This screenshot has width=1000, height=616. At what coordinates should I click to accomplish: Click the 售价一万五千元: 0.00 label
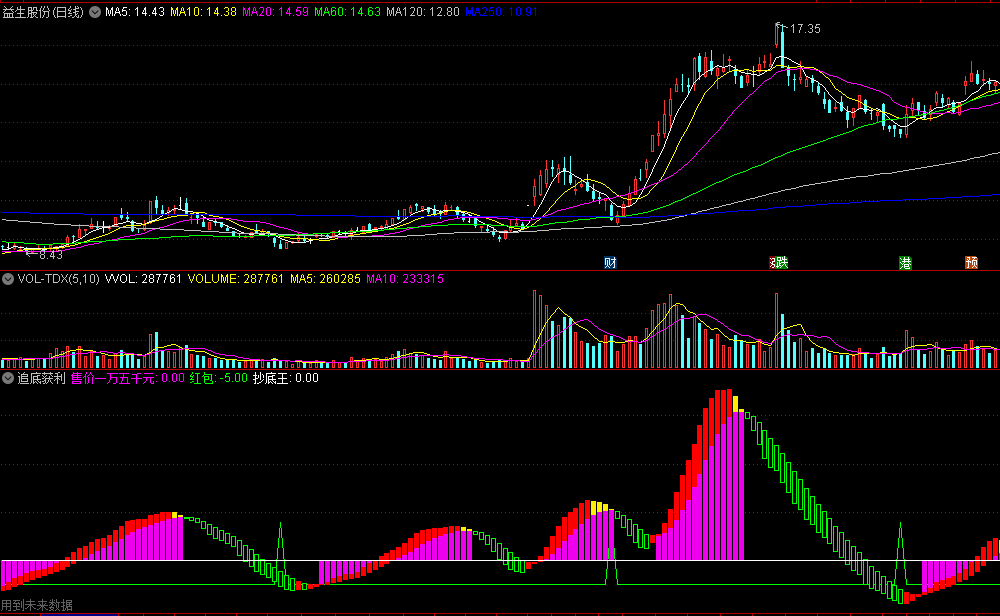(128, 378)
